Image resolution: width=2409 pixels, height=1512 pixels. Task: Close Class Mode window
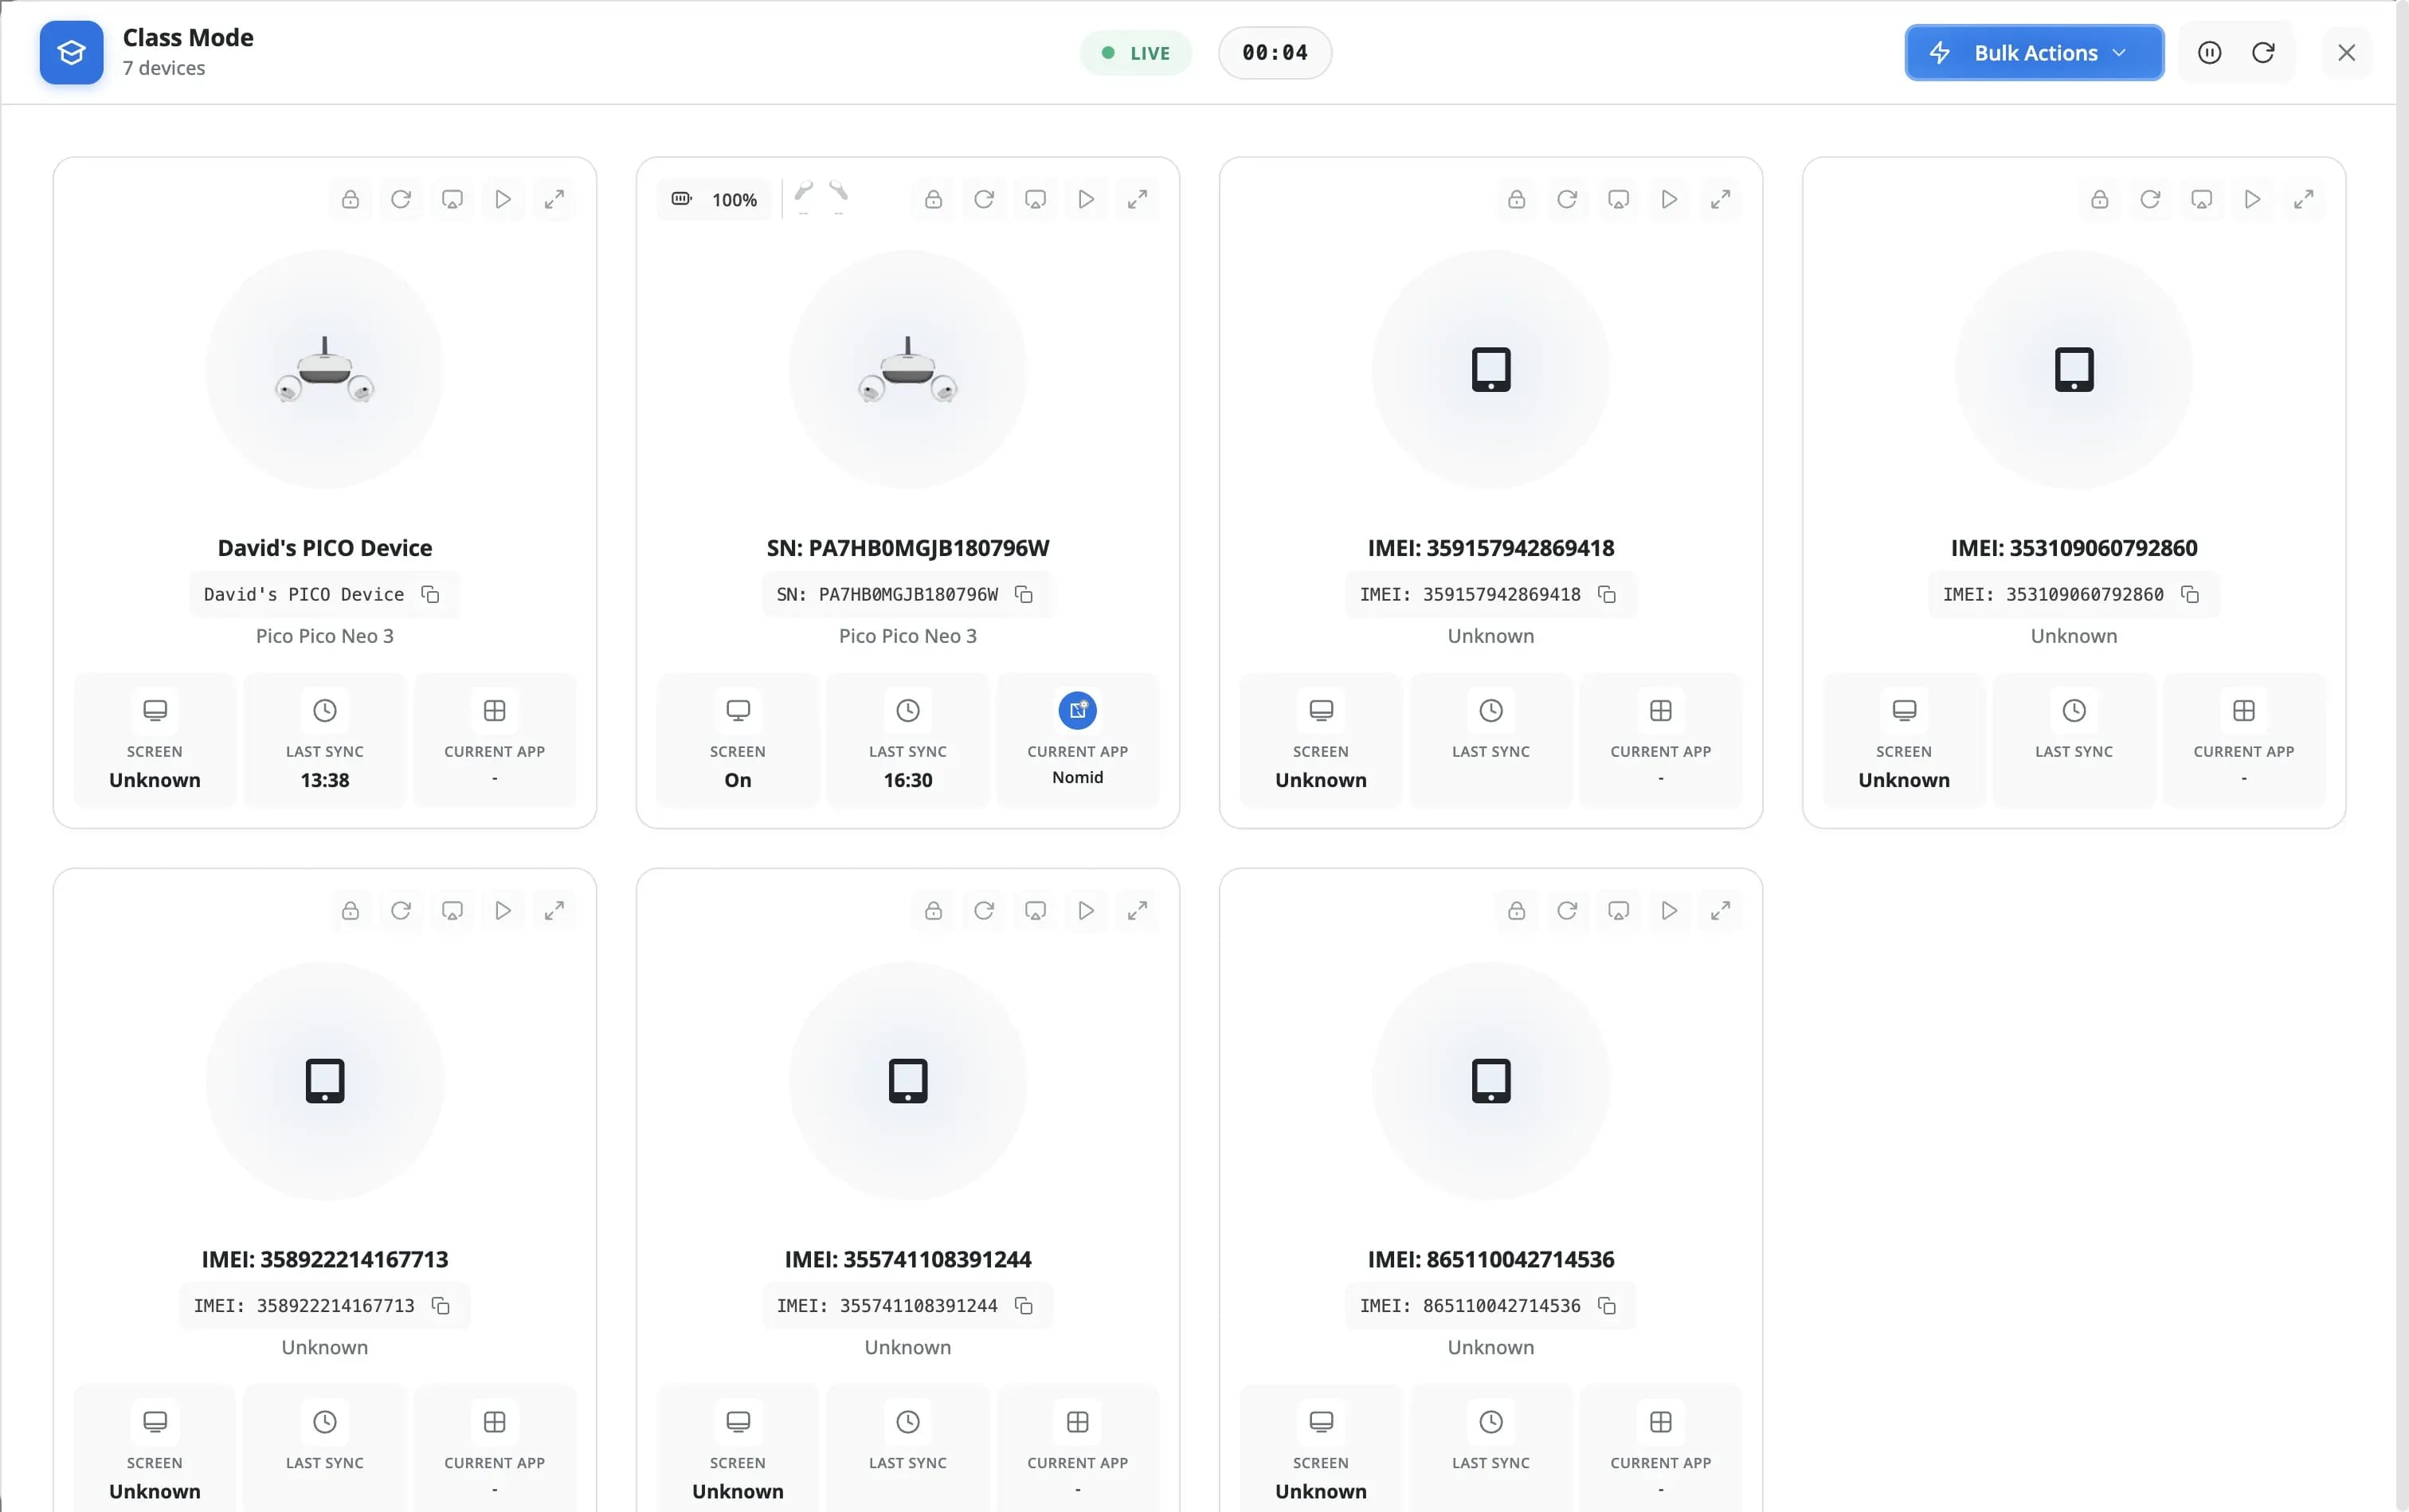click(x=2346, y=52)
